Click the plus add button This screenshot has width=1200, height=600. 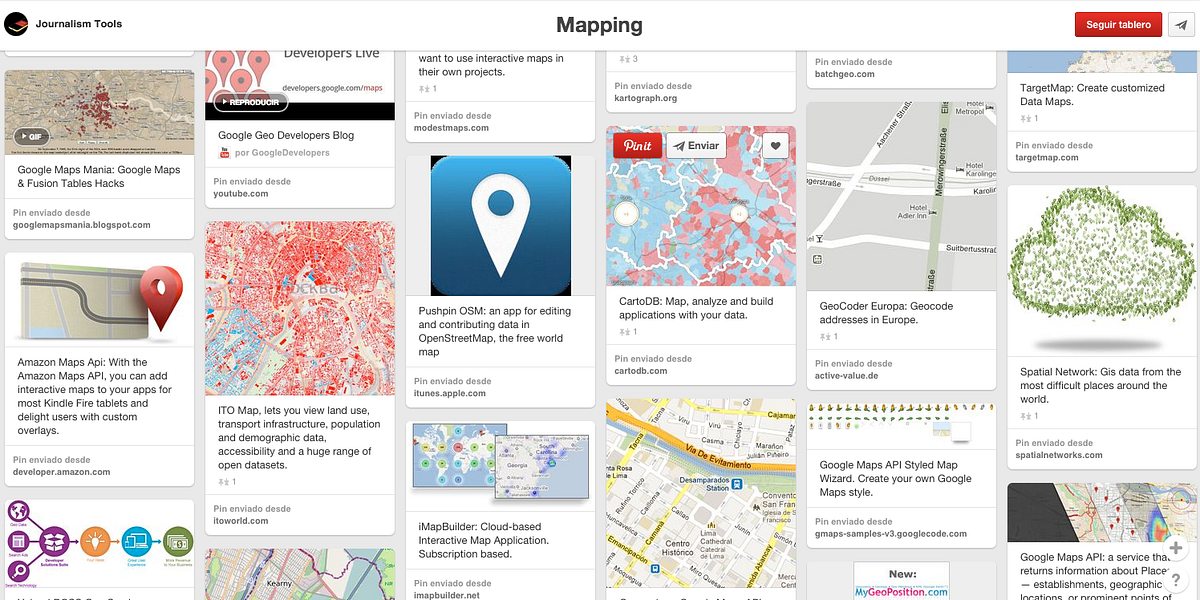coord(1176,548)
